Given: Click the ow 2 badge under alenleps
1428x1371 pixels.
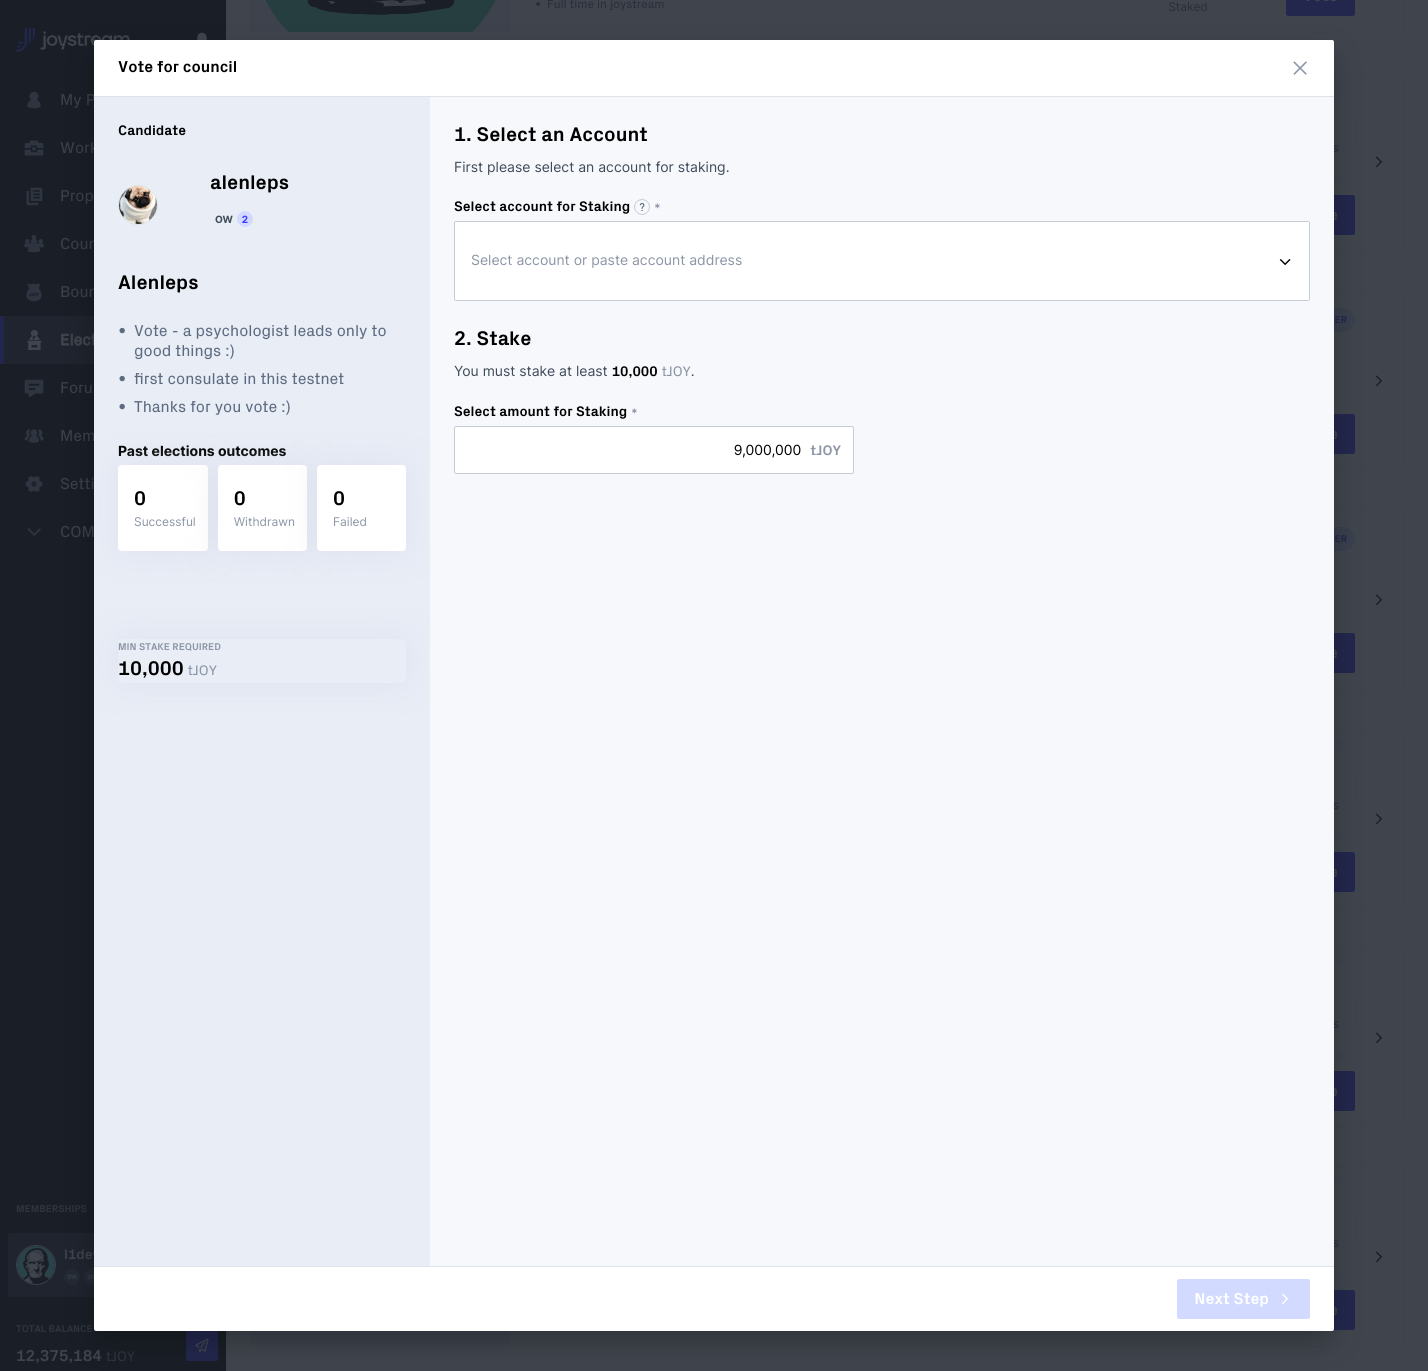Looking at the screenshot, I should pyautogui.click(x=232, y=219).
